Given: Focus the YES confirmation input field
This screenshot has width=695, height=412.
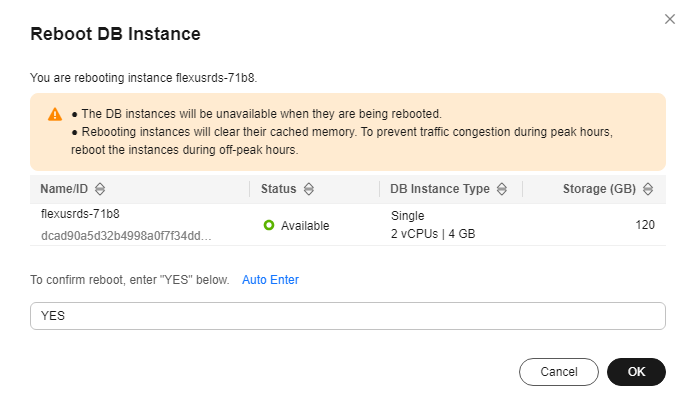Looking at the screenshot, I should 347,316.
